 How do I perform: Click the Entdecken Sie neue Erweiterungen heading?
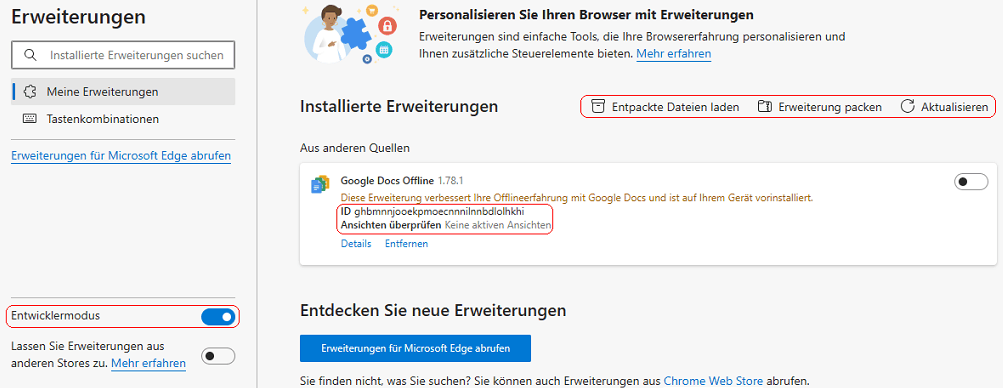point(433,311)
